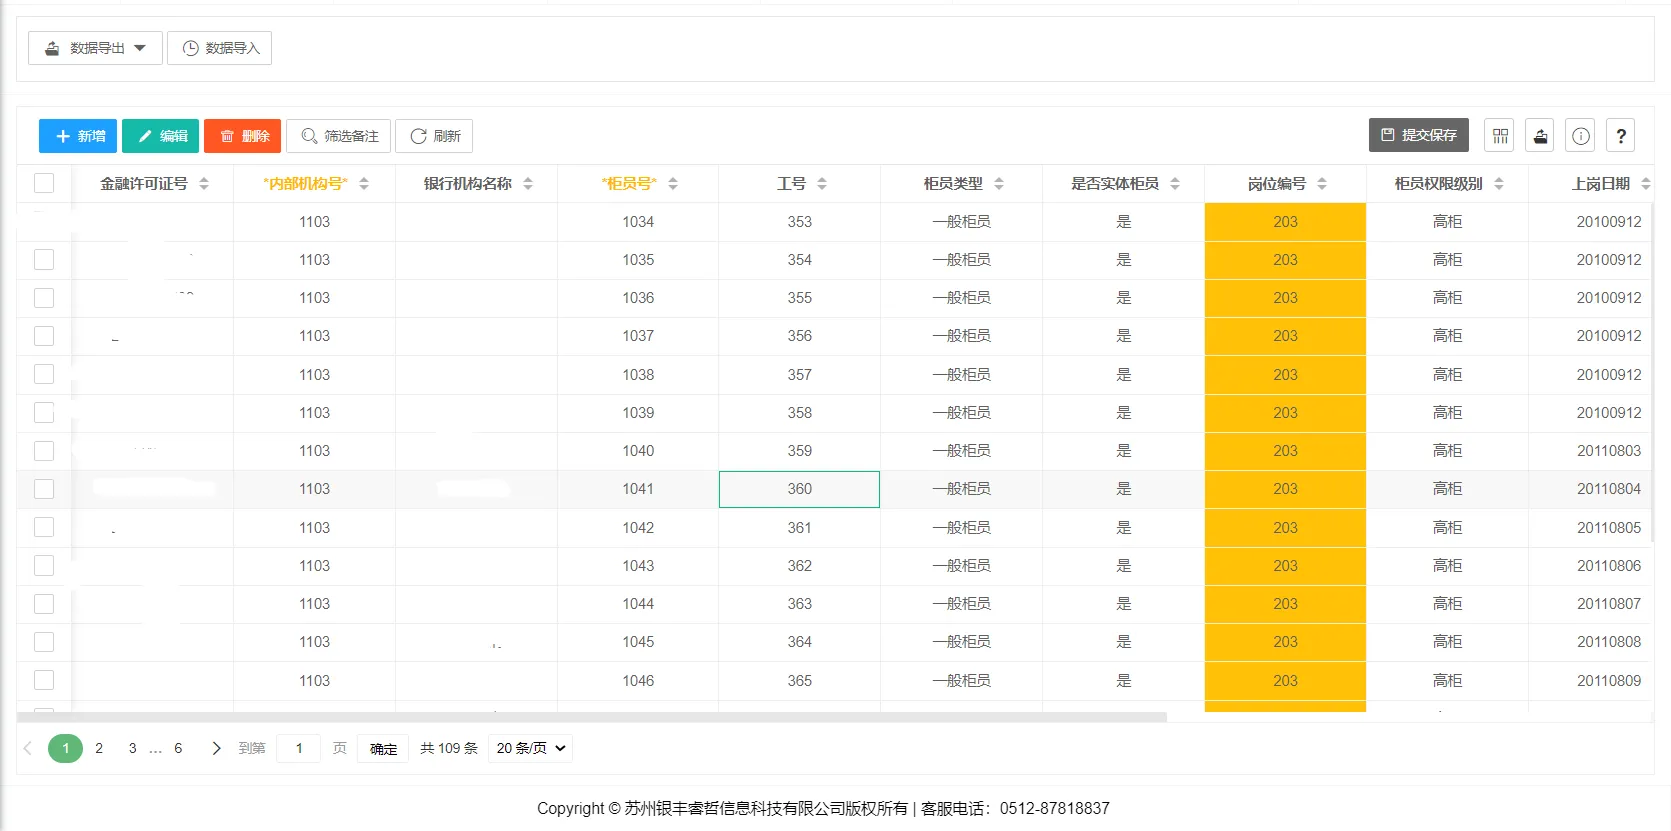1671x831 pixels.
Task: Click yellow 203 cell in first row
Action: 1285,222
